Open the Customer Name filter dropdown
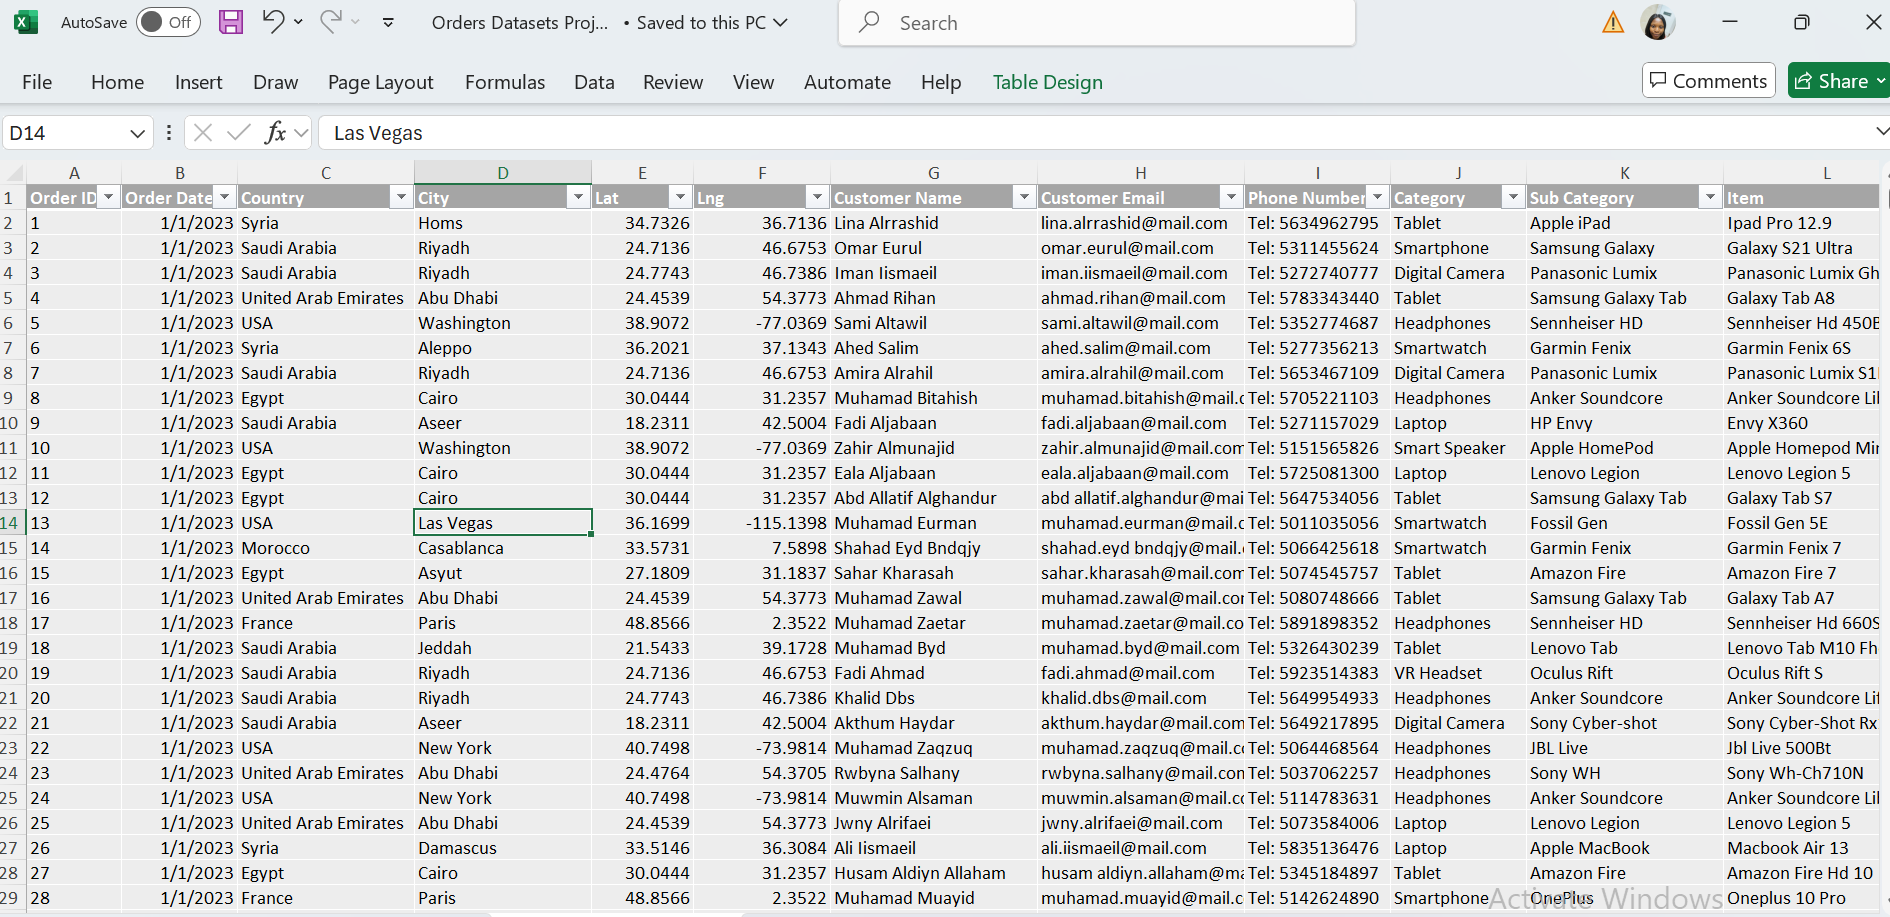 (x=1024, y=198)
